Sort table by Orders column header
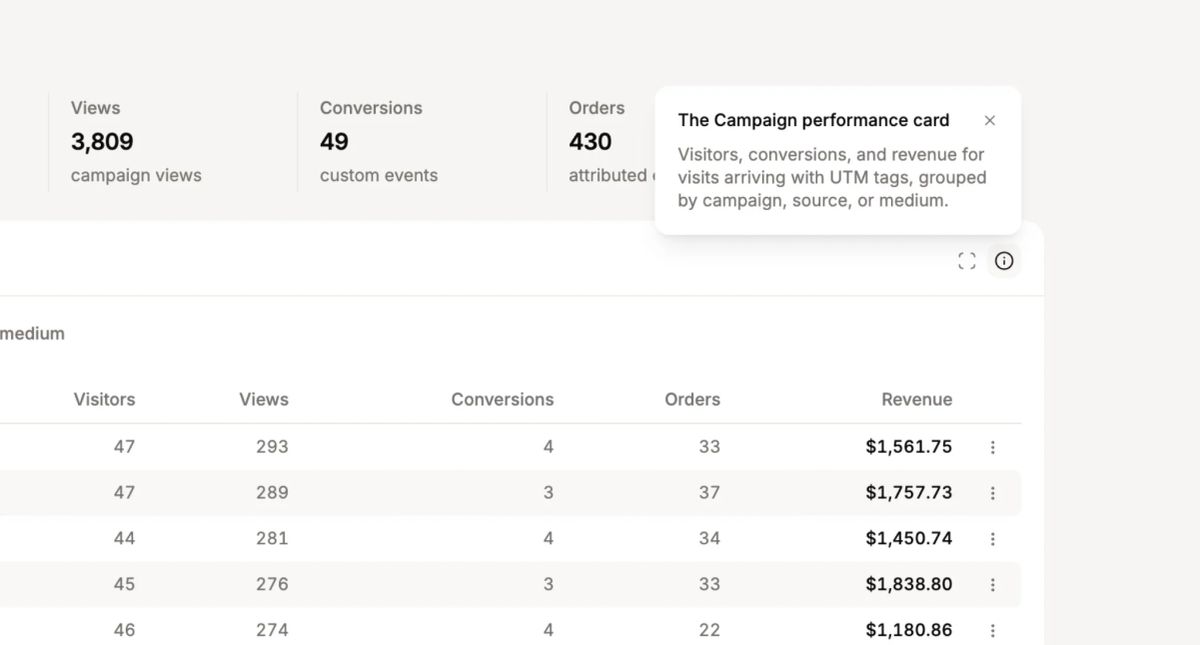The height and width of the screenshot is (645, 1200). 692,399
